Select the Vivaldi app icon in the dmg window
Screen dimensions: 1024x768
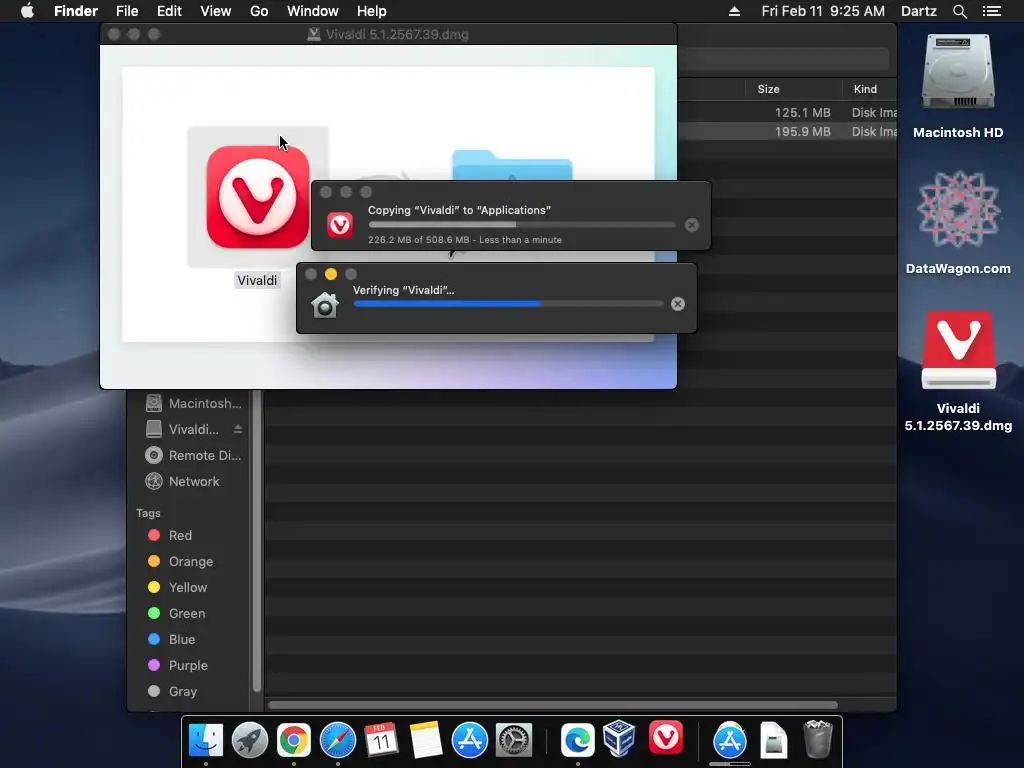[x=258, y=197]
